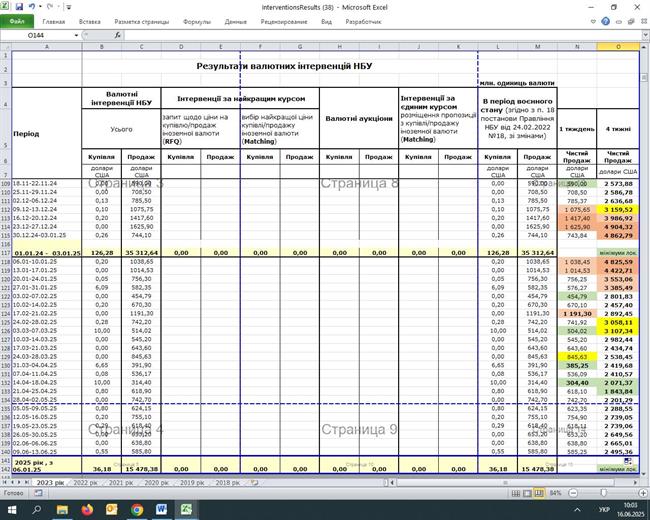Open the Файл tab
The width and height of the screenshot is (650, 520).
point(17,22)
